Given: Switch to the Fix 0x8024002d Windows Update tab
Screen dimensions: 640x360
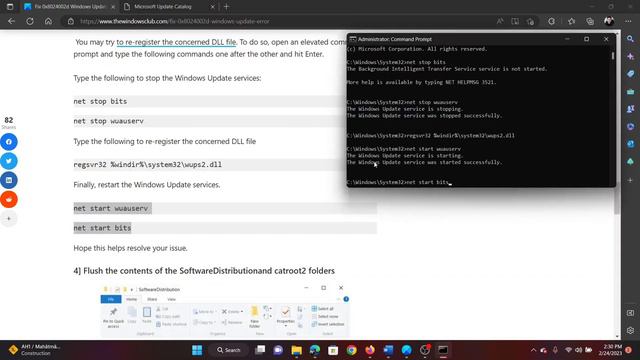Looking at the screenshot, I should (x=69, y=7).
